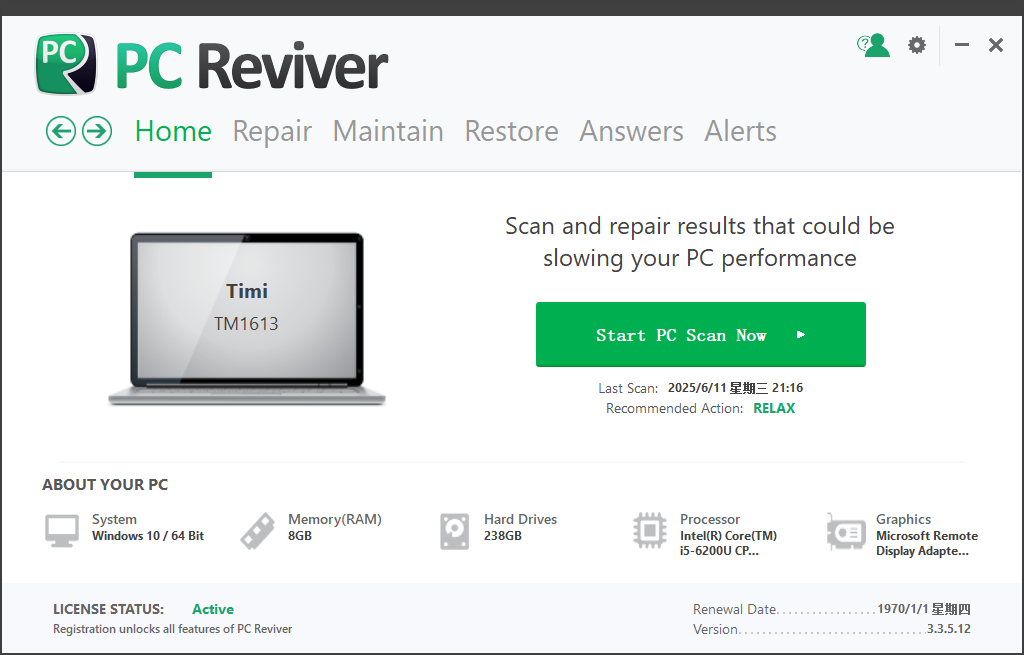
Task: Open the Restore tab
Action: tap(511, 131)
